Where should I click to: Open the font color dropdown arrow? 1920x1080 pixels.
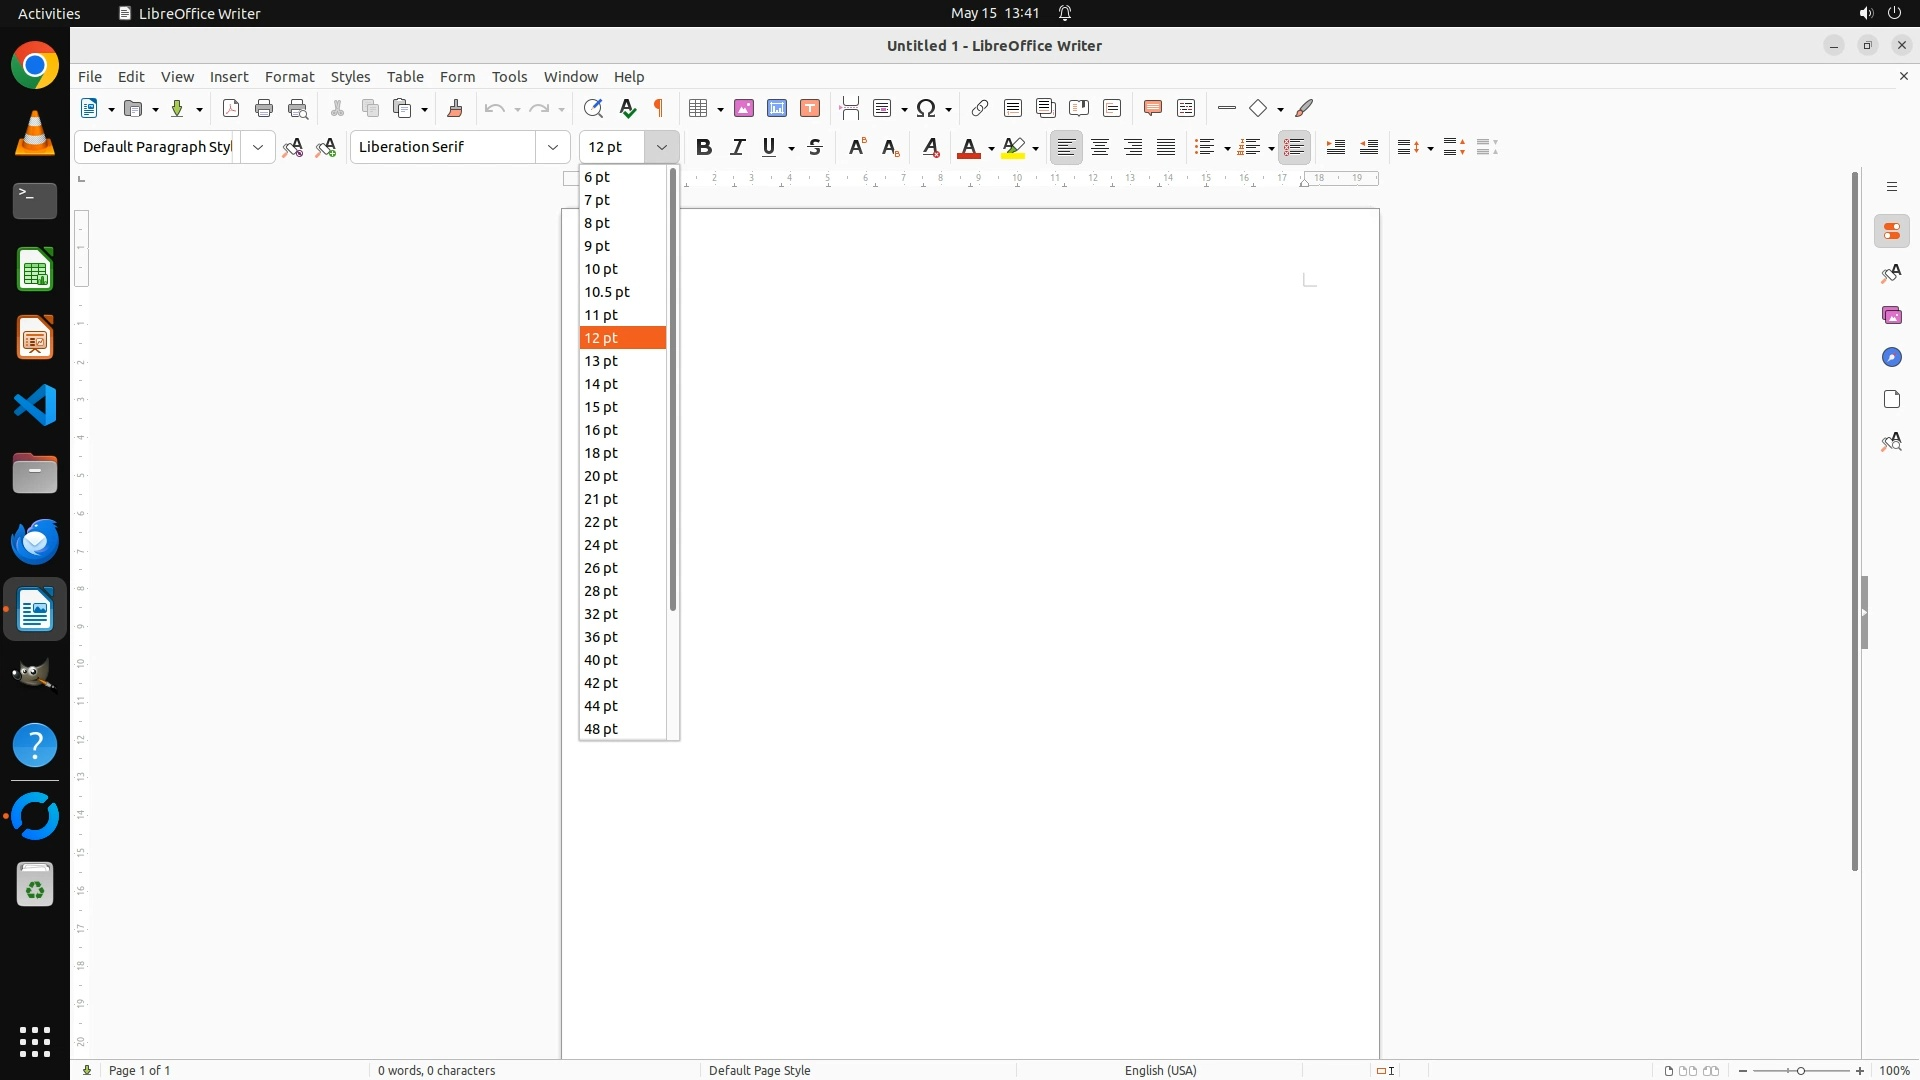coord(991,148)
